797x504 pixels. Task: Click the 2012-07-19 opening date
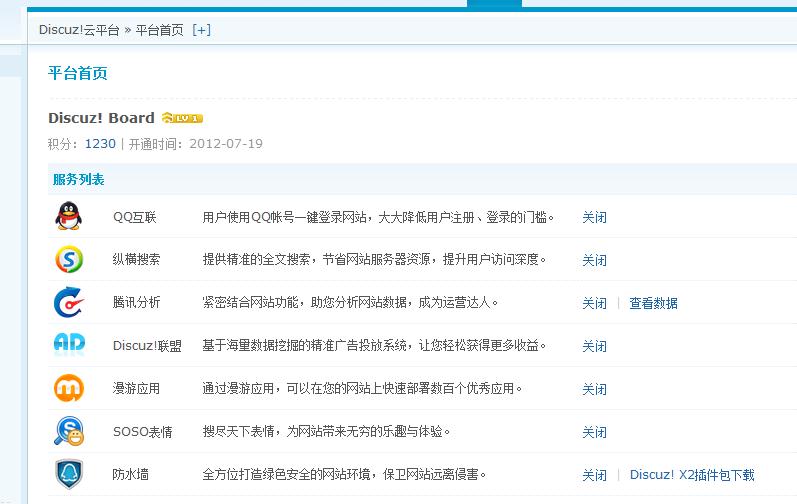[226, 144]
